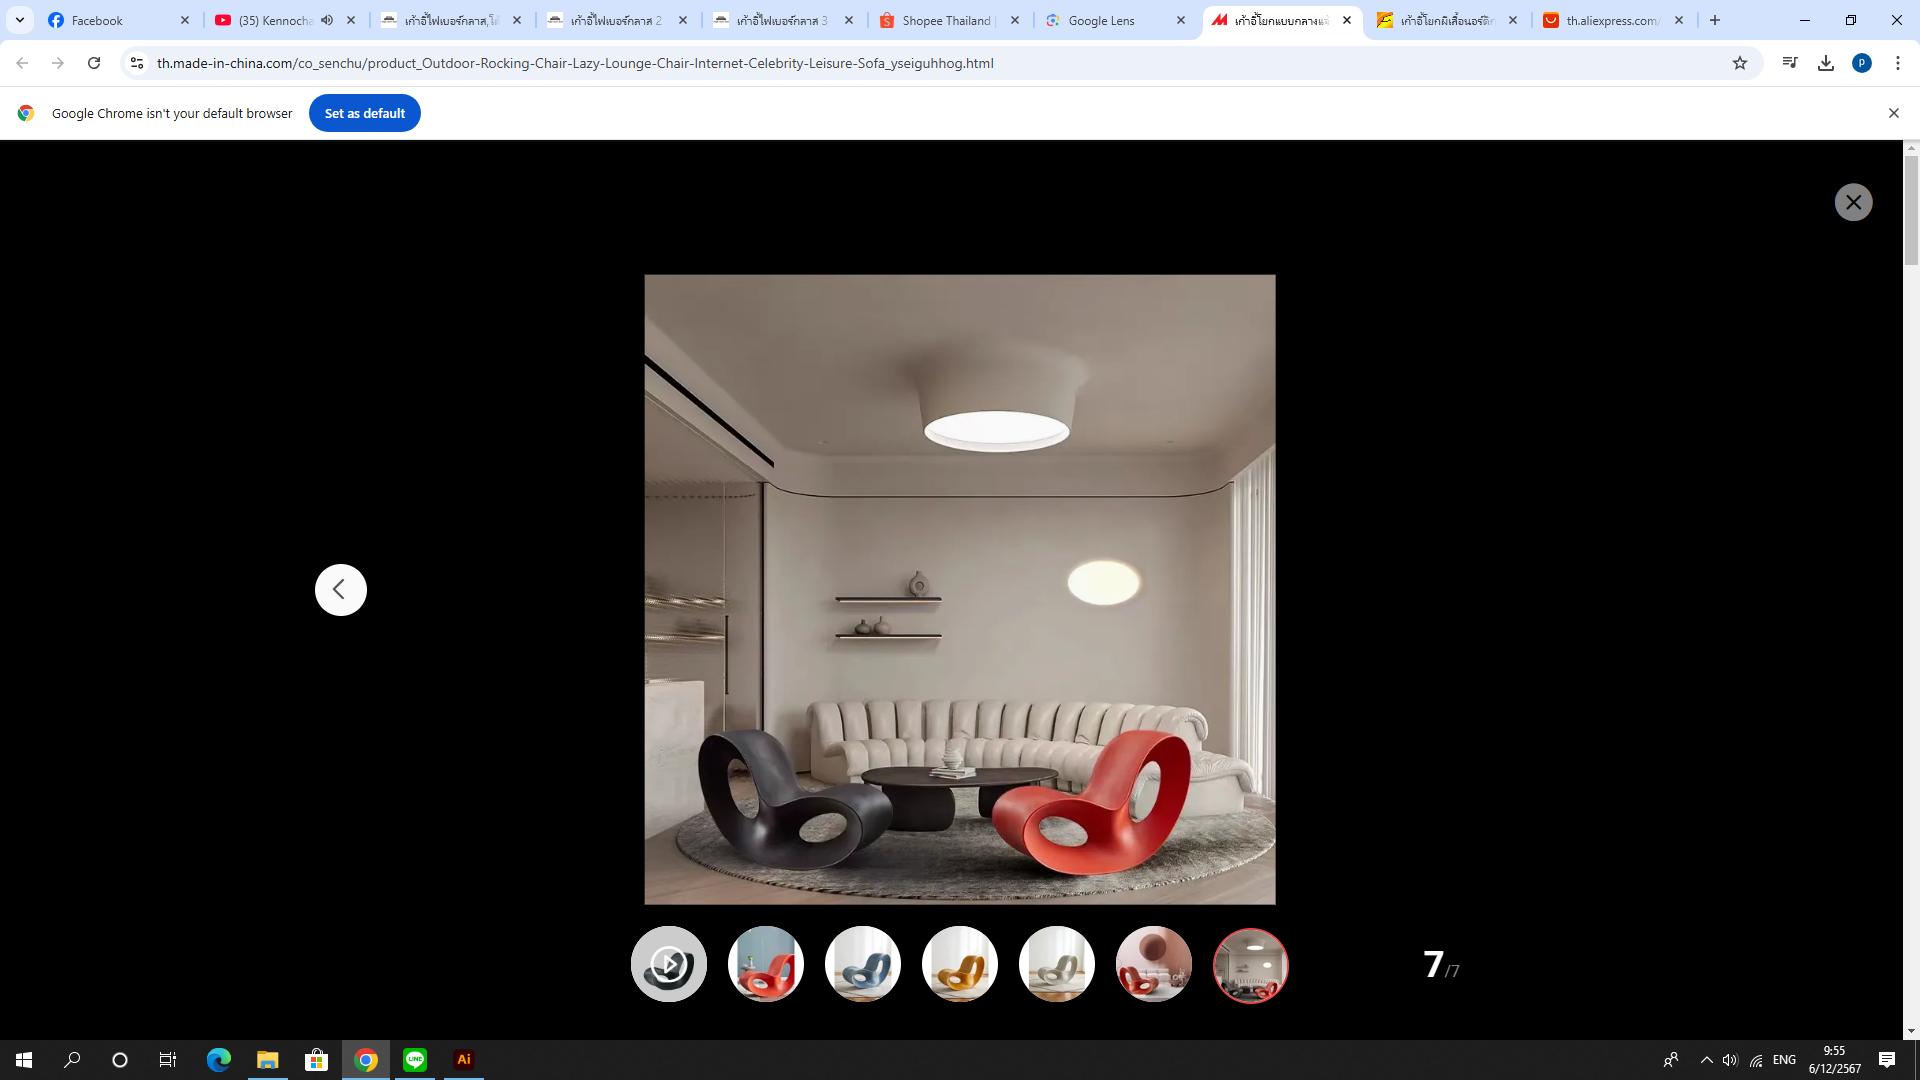Mute the Kennocha YouTube tab audio
The width and height of the screenshot is (1920, 1080).
pos(327,20)
